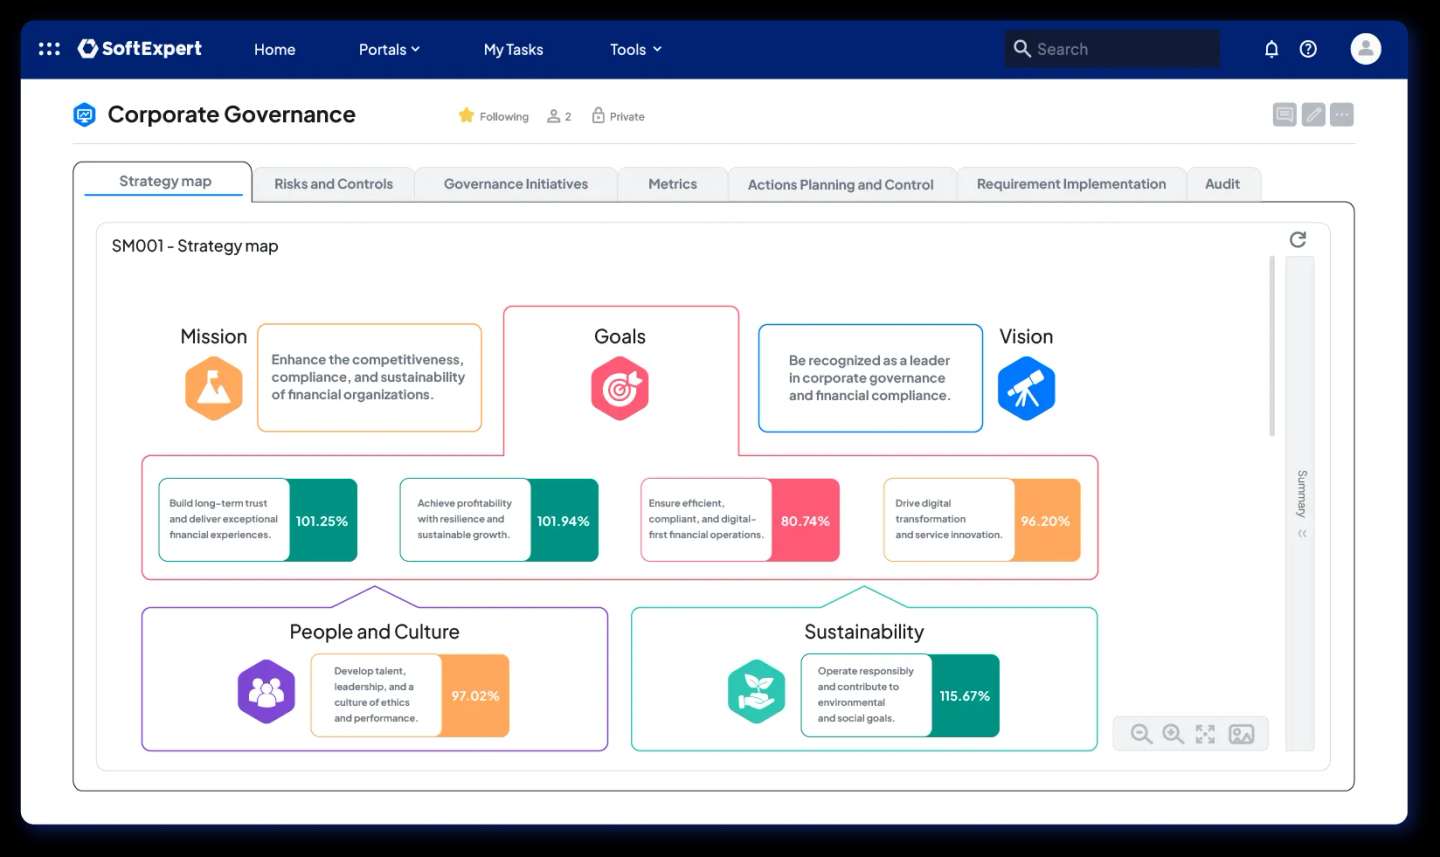The height and width of the screenshot is (857, 1440).
Task: Click into the Search field
Action: point(1120,49)
